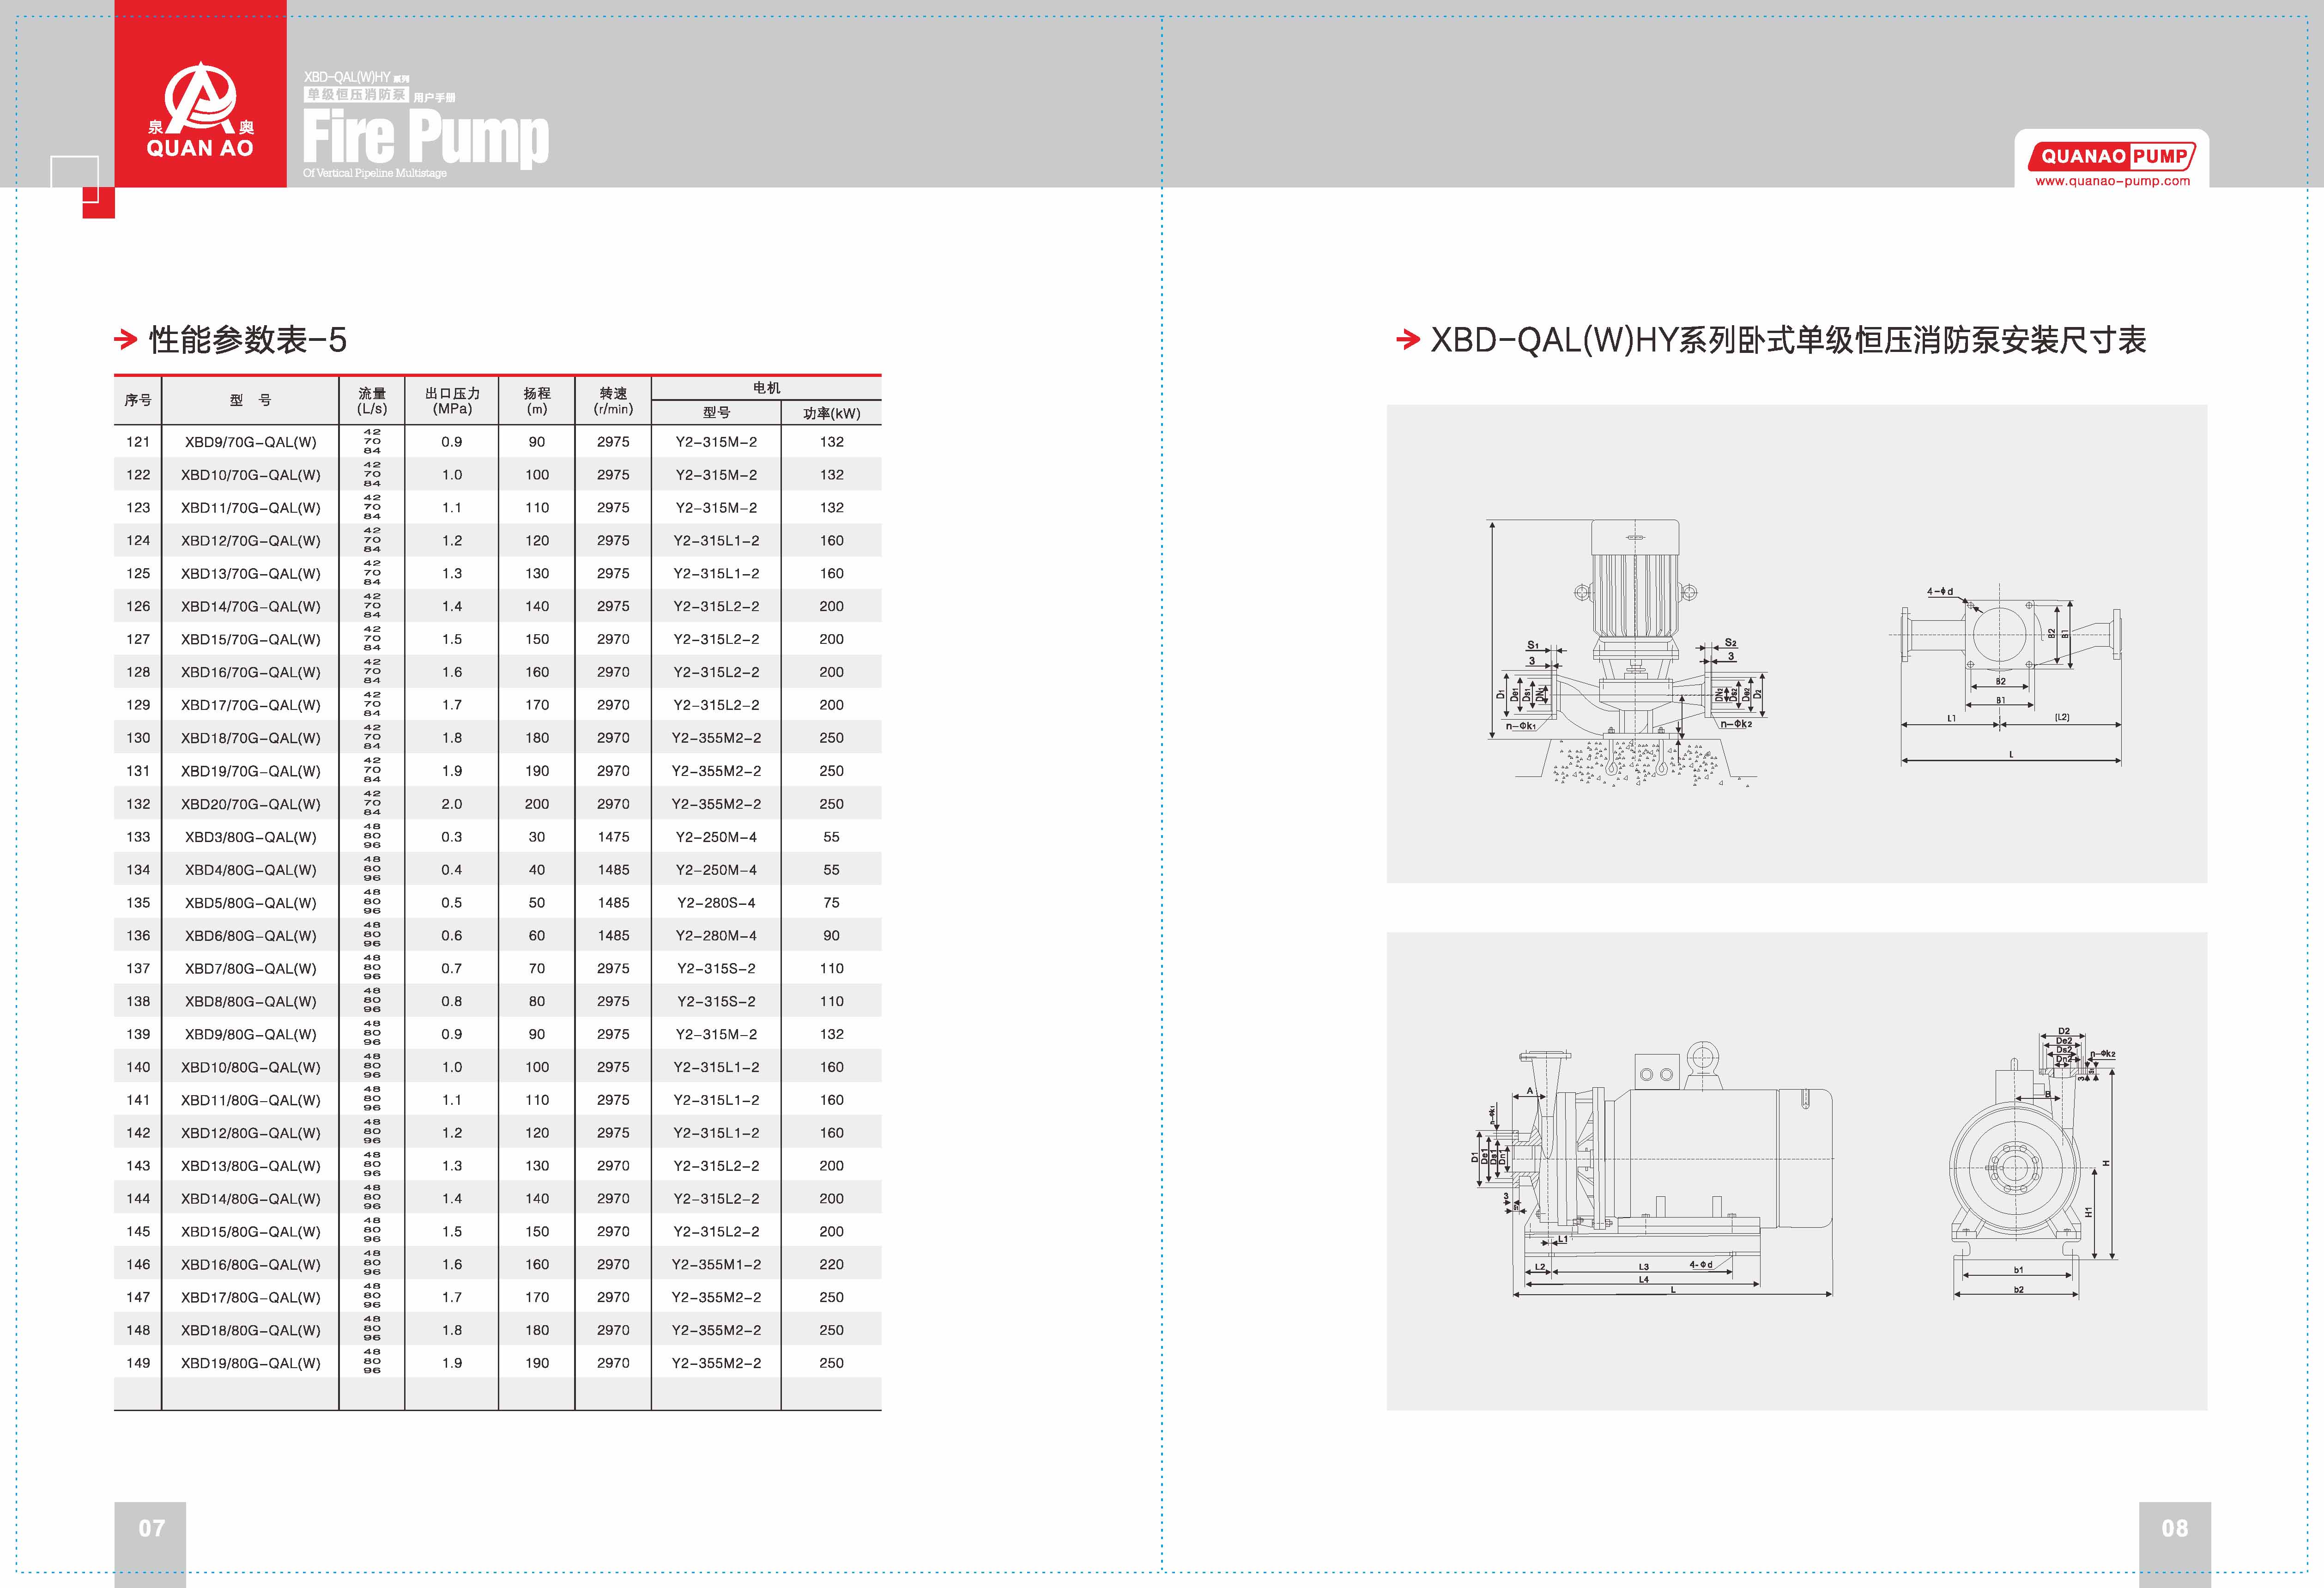This screenshot has height=1588, width=2324.
Task: Open the www.quanao-pump.com link
Action: [2113, 181]
